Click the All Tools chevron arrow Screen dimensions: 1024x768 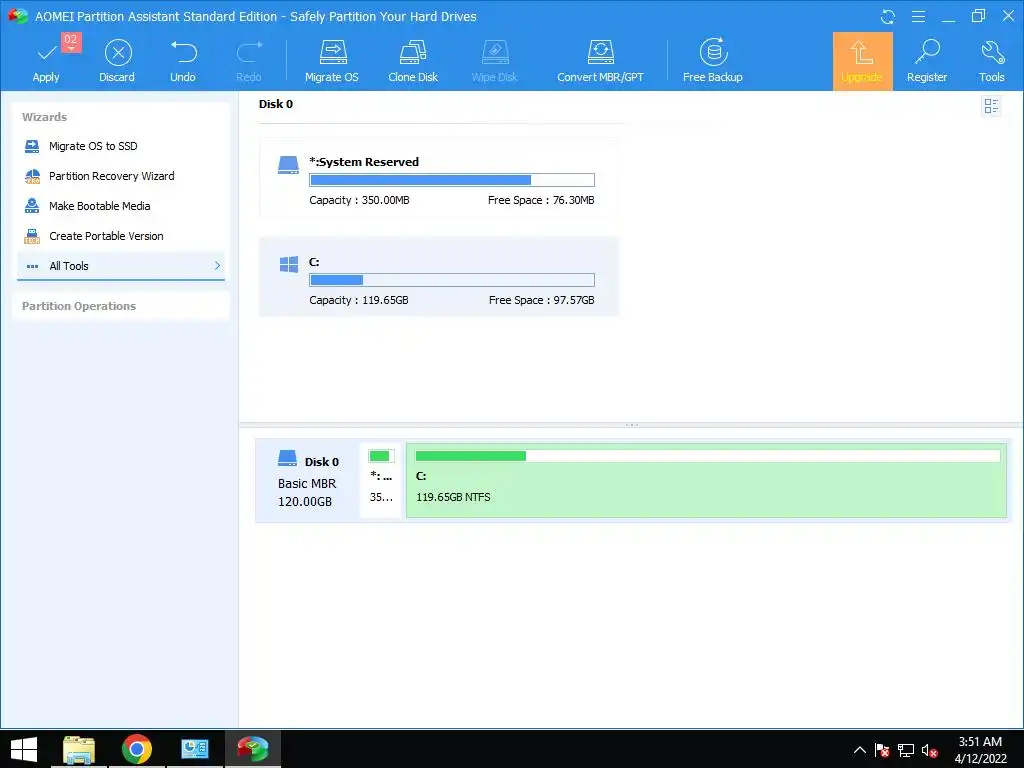[217, 266]
